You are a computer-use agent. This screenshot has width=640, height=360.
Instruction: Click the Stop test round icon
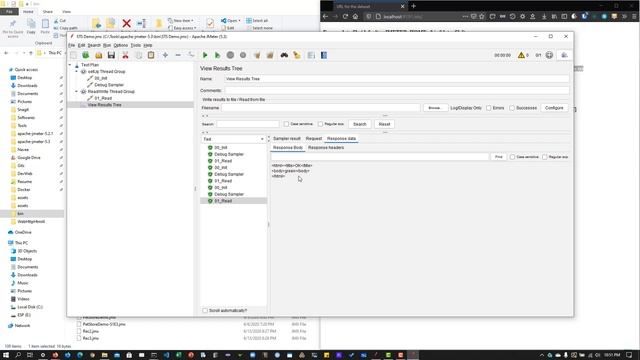pyautogui.click(x=230, y=55)
